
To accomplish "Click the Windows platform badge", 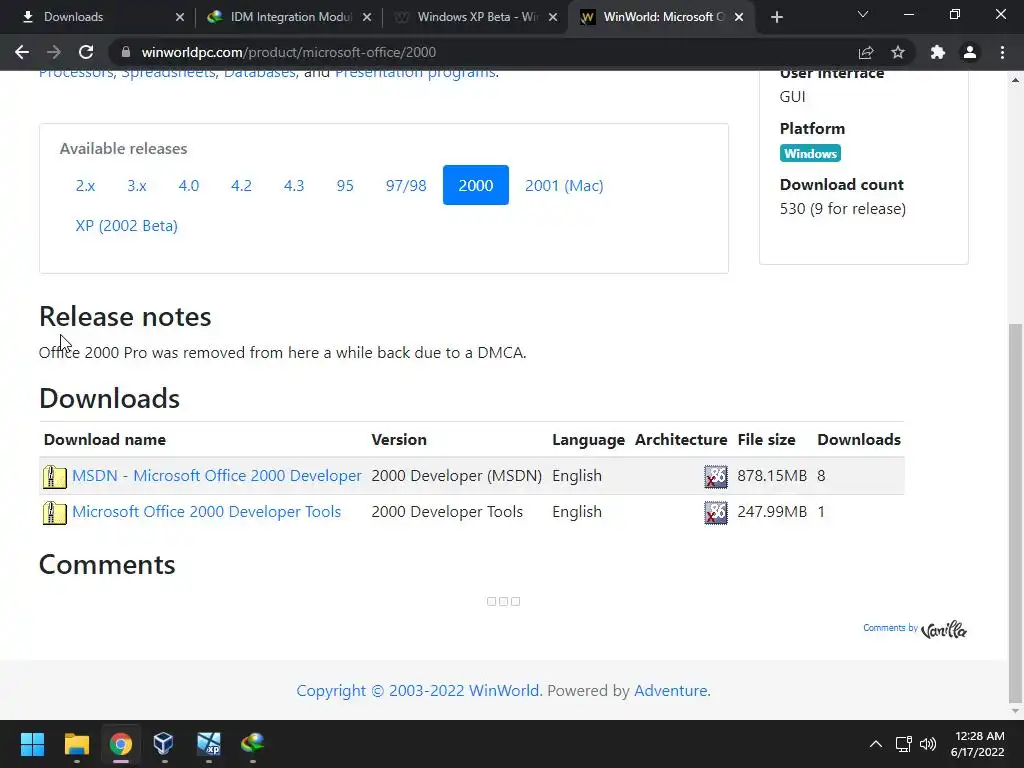I will pos(810,153).
